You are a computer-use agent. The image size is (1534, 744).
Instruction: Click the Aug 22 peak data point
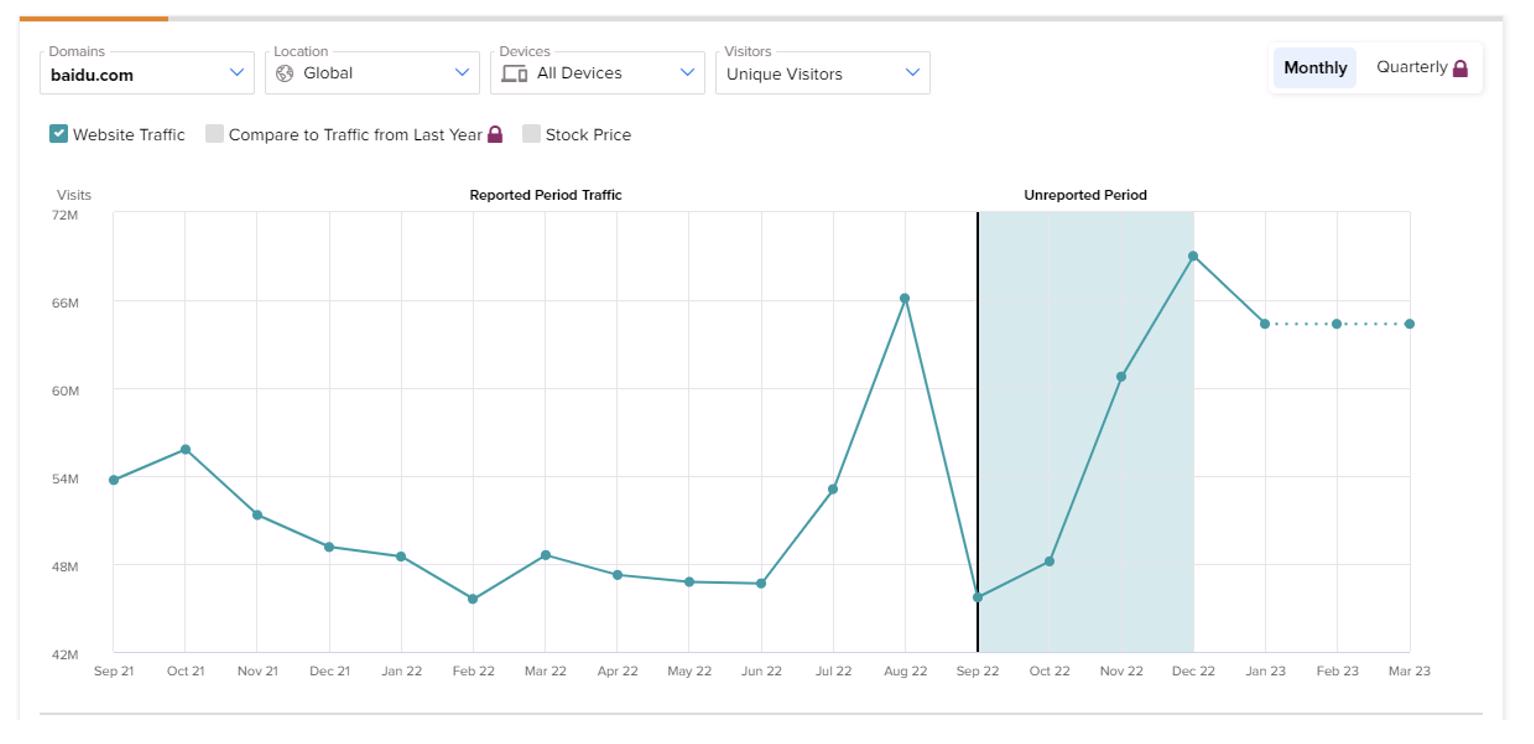click(x=905, y=298)
